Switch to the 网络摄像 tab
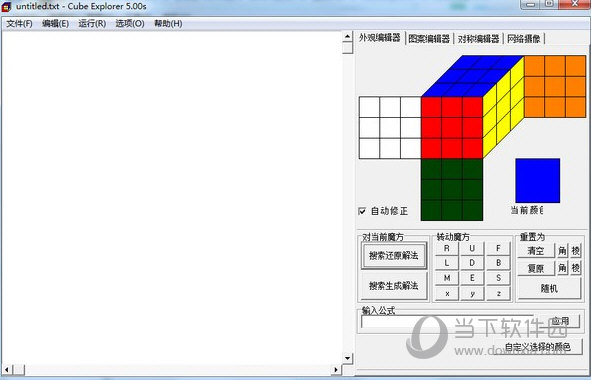This screenshot has height=380, width=591. [x=524, y=38]
